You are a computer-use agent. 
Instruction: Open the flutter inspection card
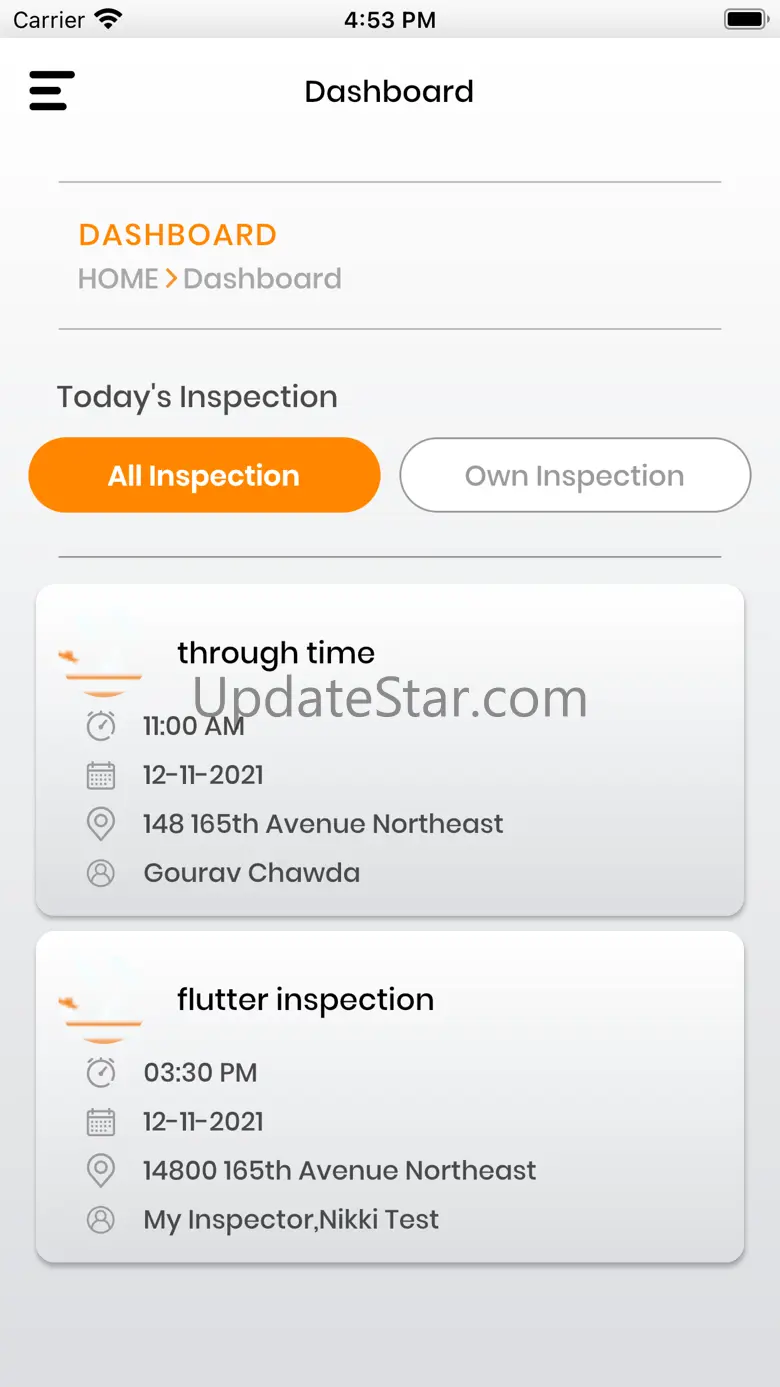[x=390, y=1097]
